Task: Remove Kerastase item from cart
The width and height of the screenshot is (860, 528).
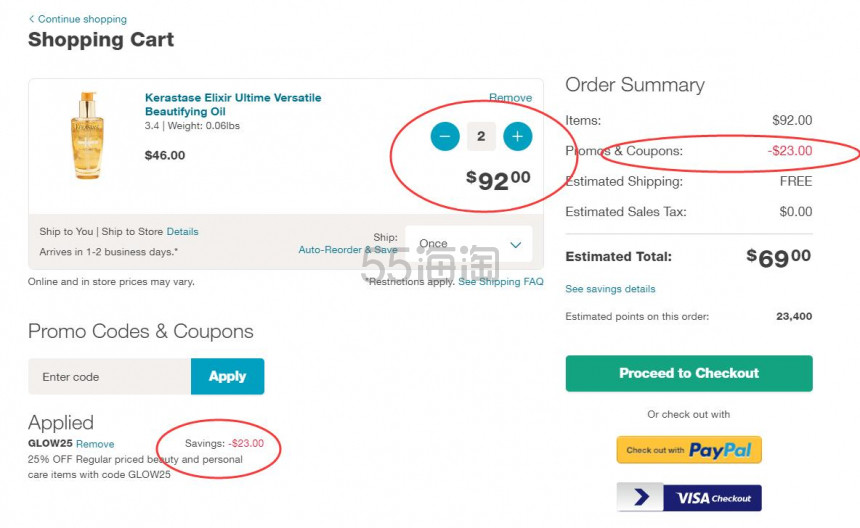Action: (x=510, y=98)
